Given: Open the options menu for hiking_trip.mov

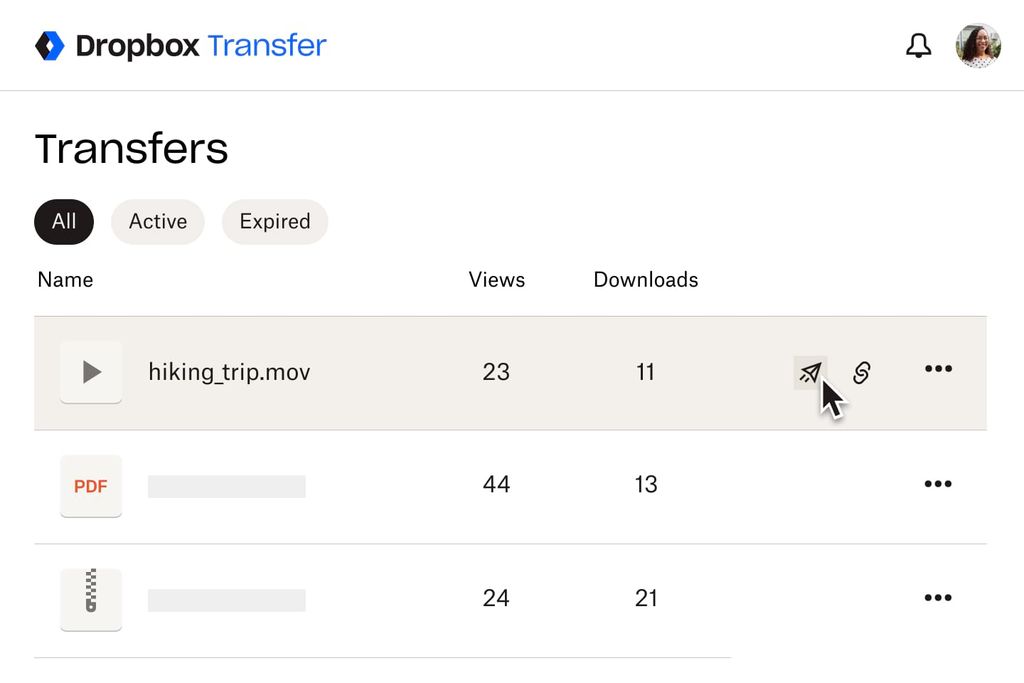Looking at the screenshot, I should [x=938, y=371].
